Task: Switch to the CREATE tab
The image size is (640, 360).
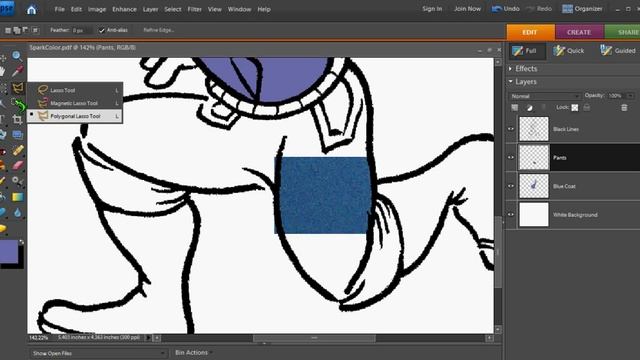Action: [x=579, y=32]
